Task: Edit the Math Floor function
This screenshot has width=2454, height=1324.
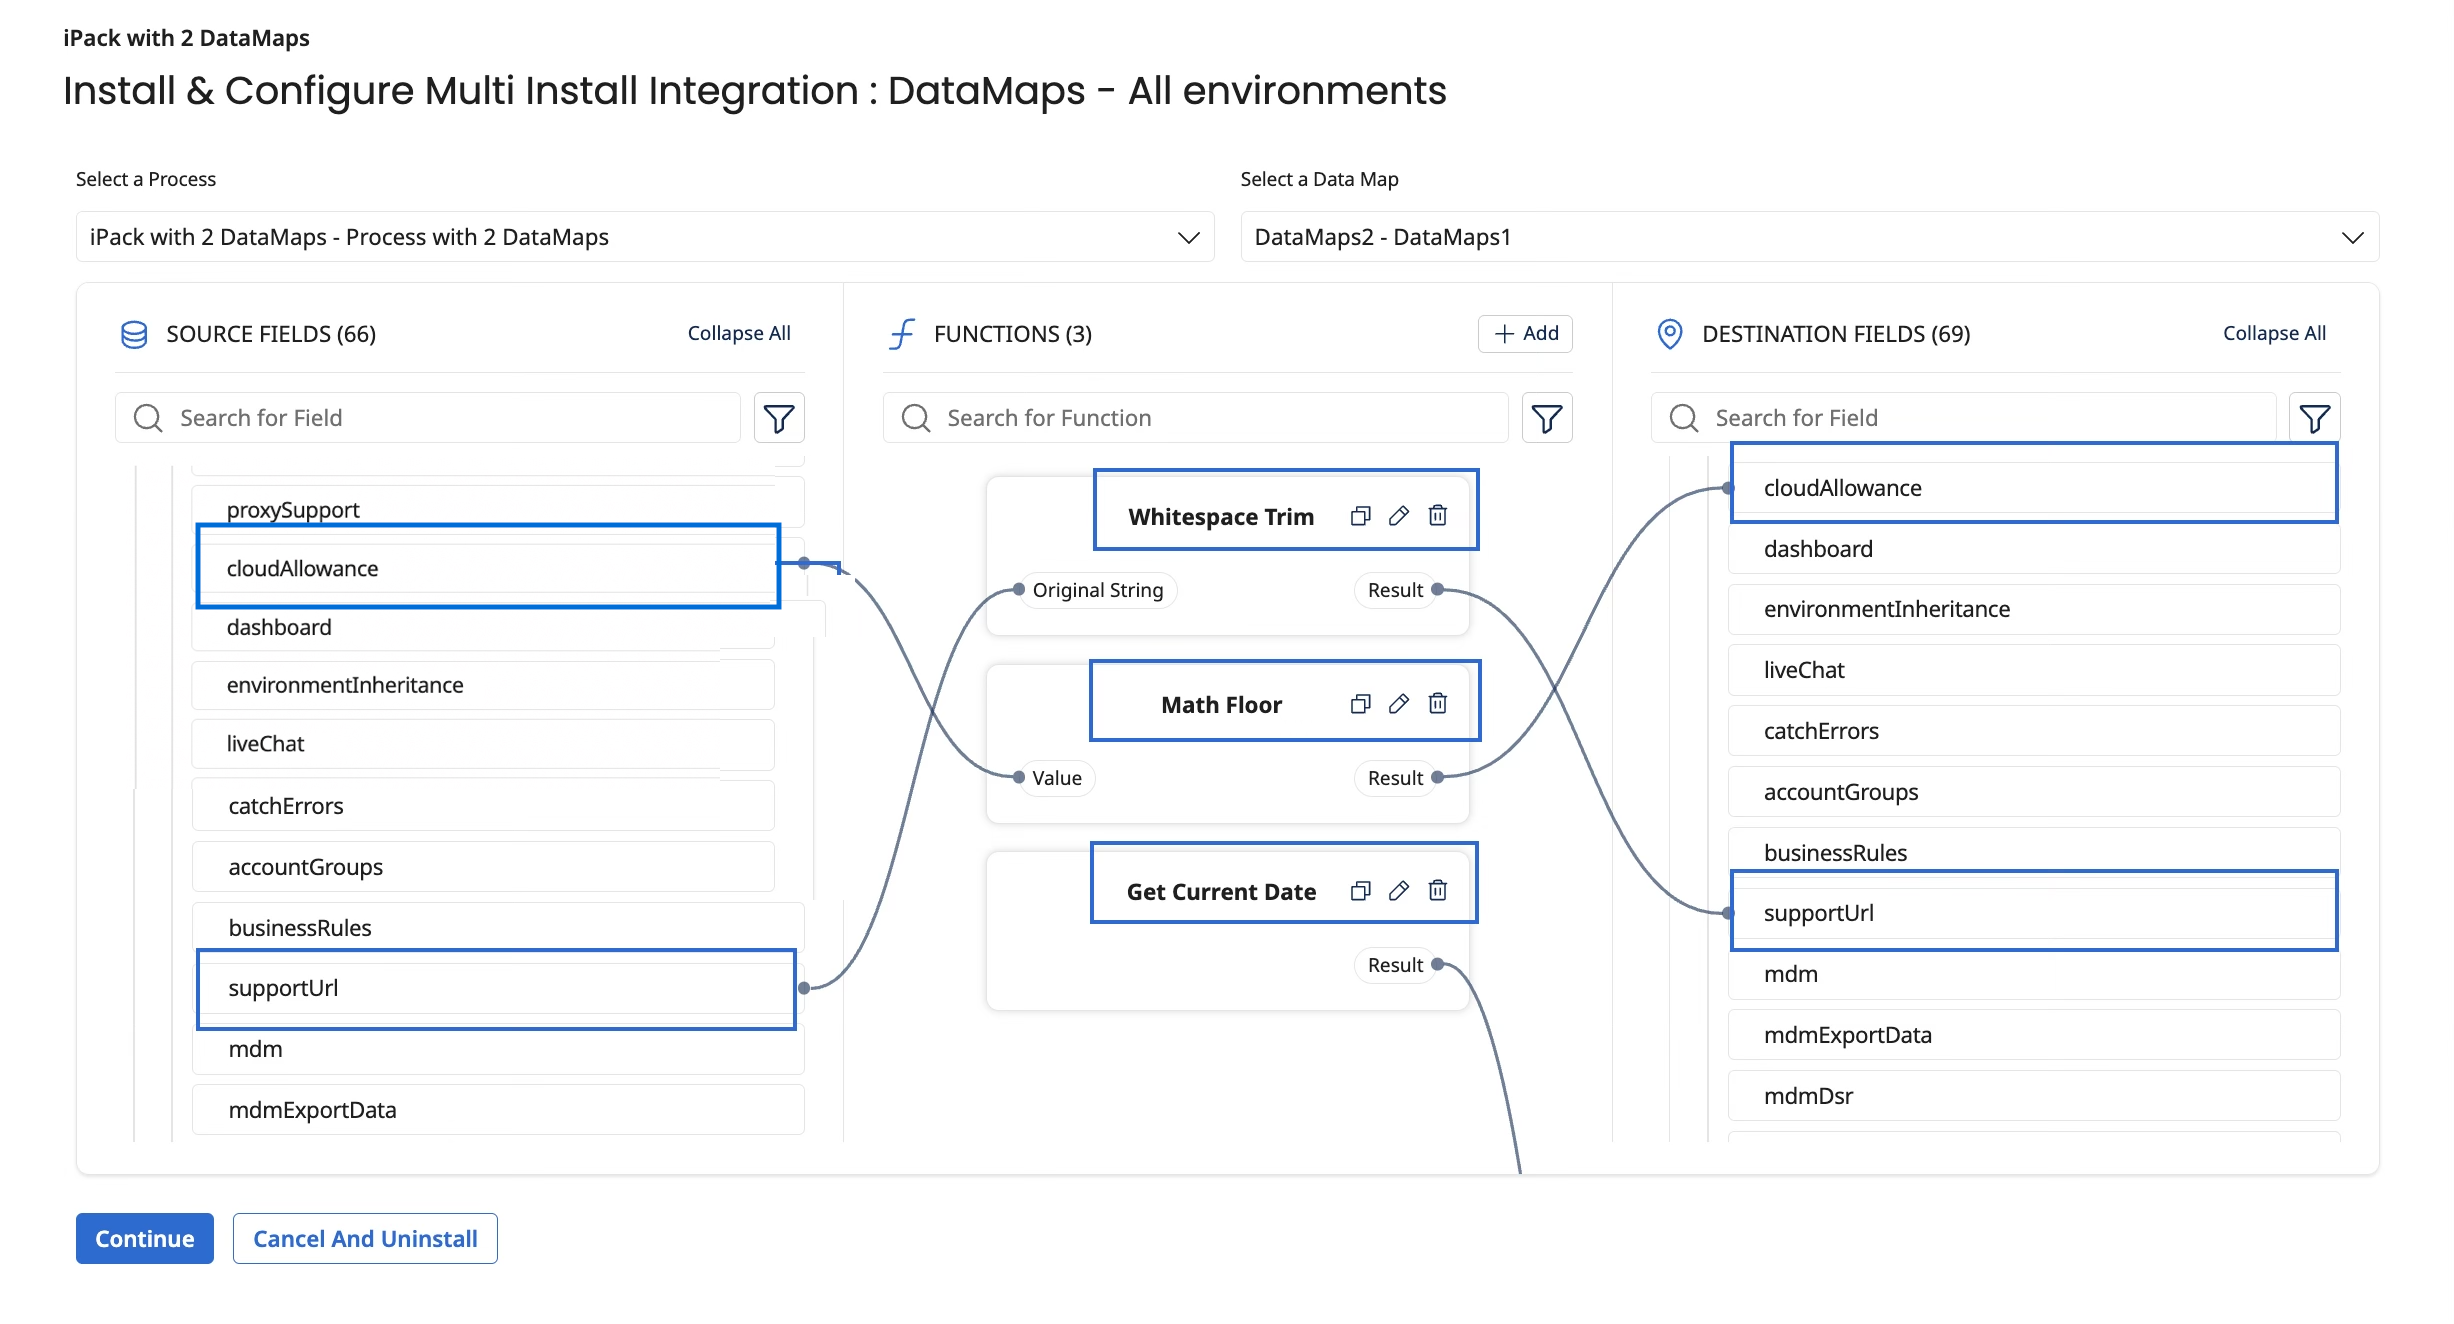Action: click(1399, 704)
